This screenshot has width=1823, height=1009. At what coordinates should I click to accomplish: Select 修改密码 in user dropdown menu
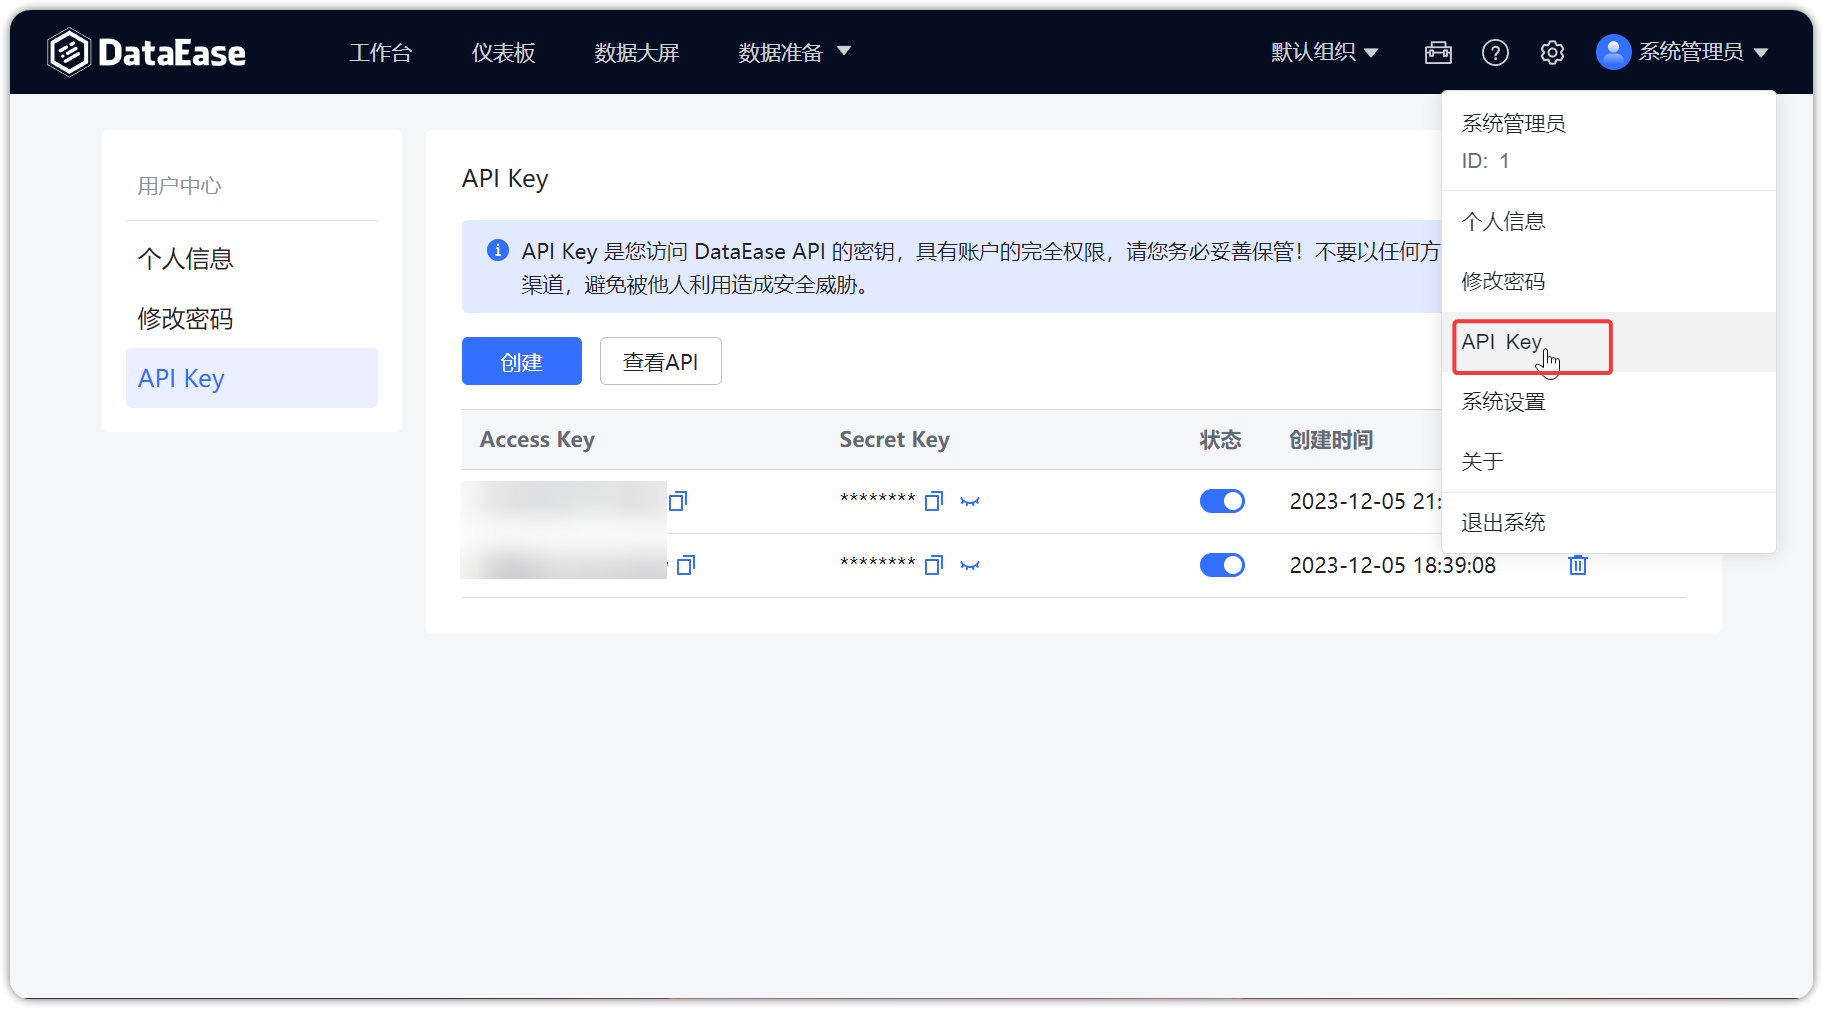(x=1609, y=282)
